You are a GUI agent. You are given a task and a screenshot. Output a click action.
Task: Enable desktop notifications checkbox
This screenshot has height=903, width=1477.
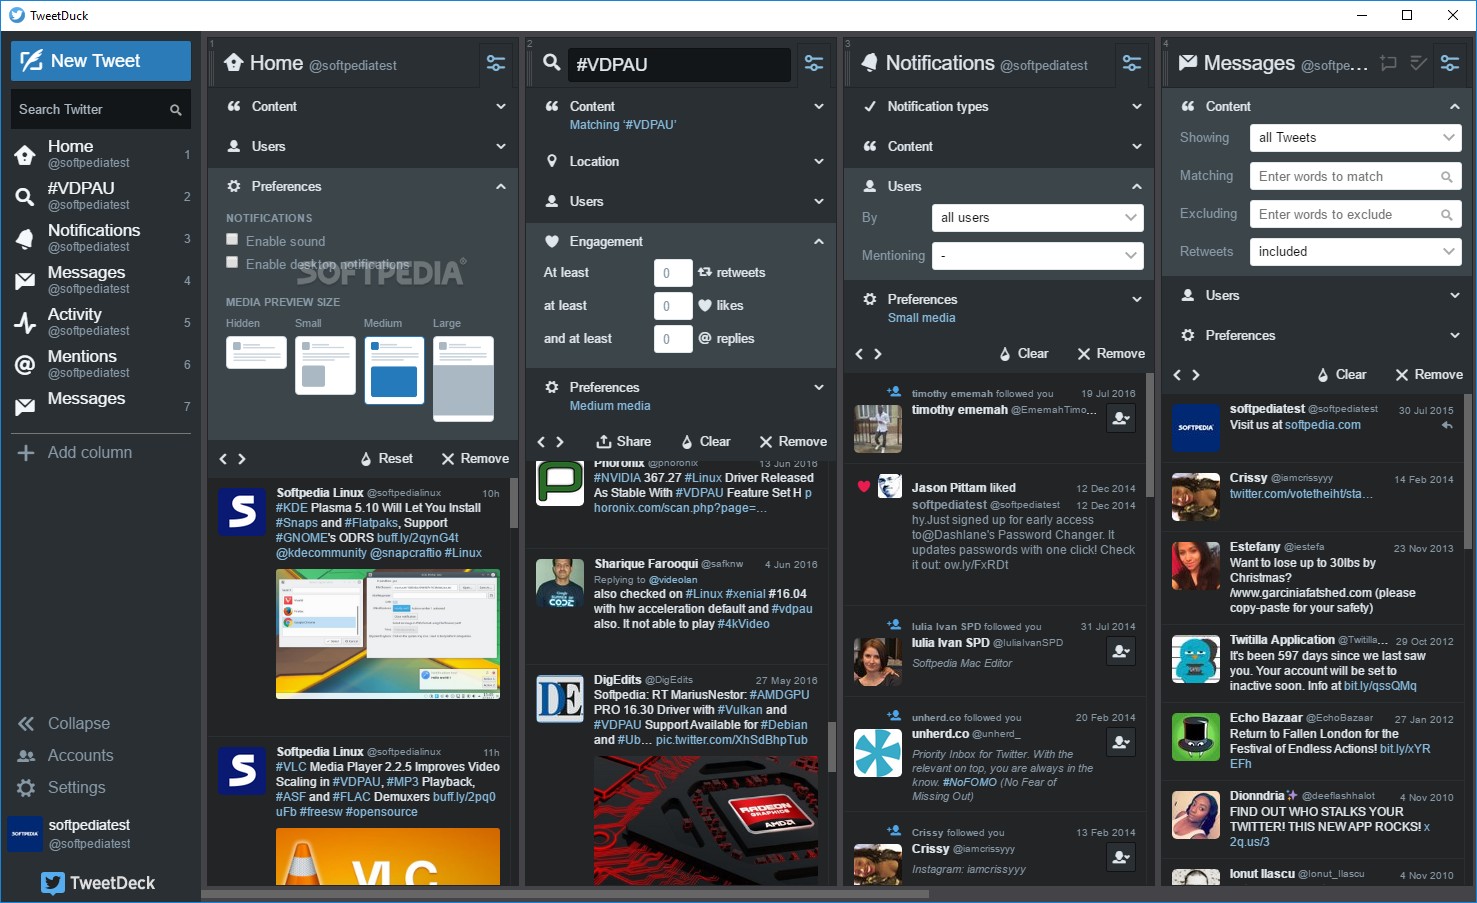[x=232, y=263]
